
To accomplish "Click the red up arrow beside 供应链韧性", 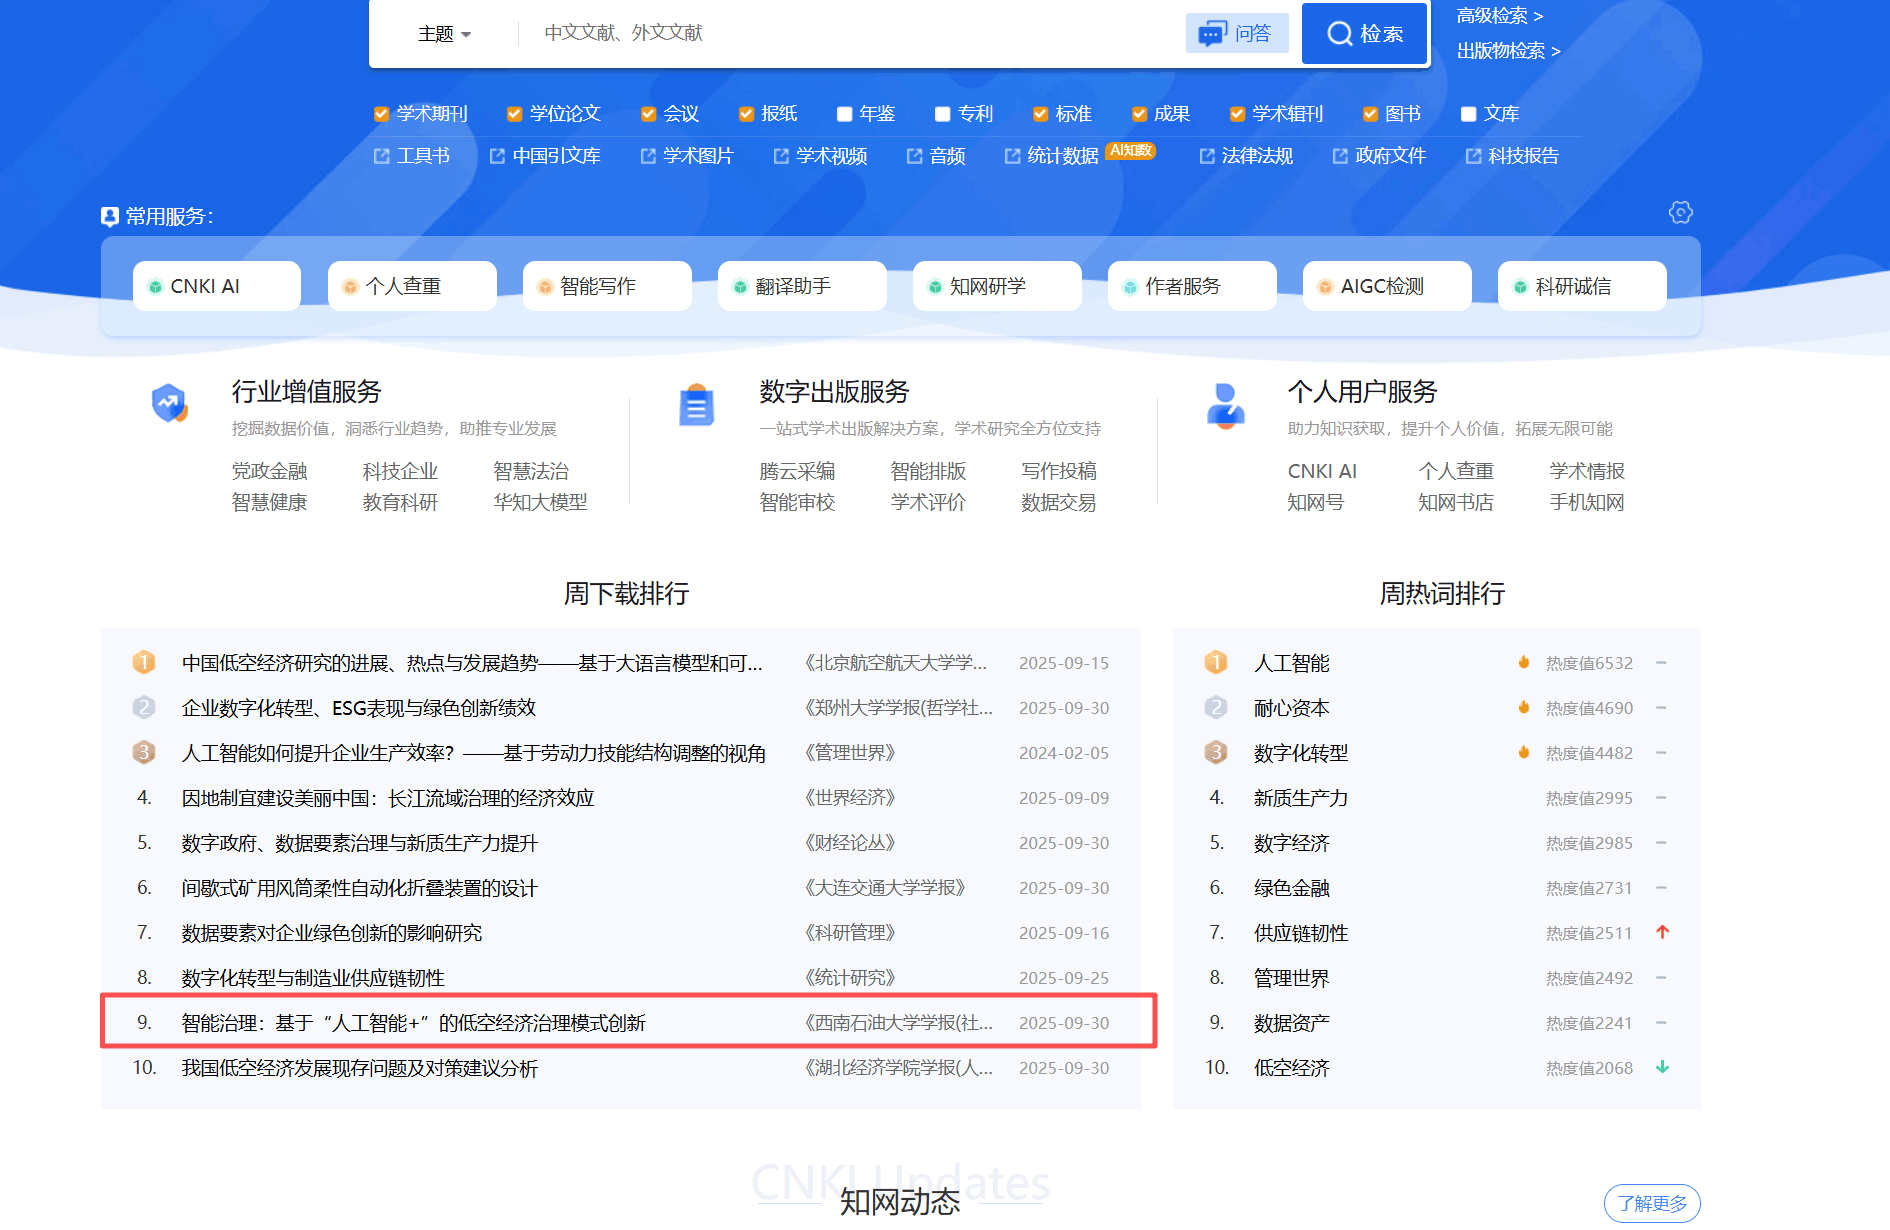I will [x=1662, y=933].
